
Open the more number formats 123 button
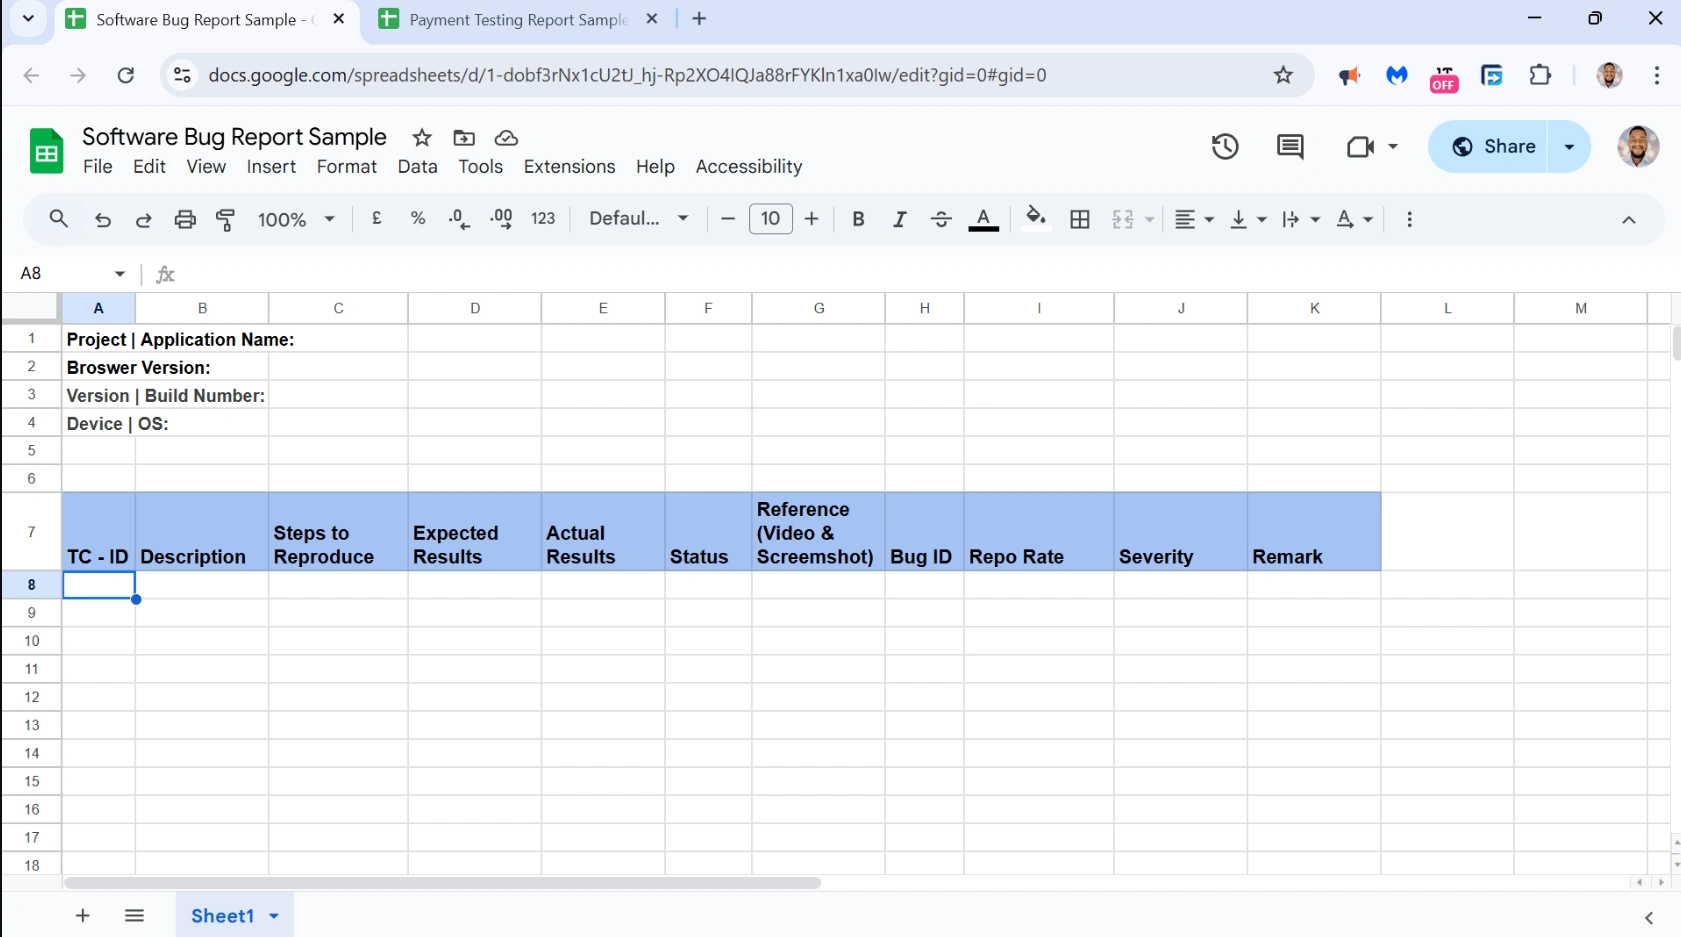point(543,219)
